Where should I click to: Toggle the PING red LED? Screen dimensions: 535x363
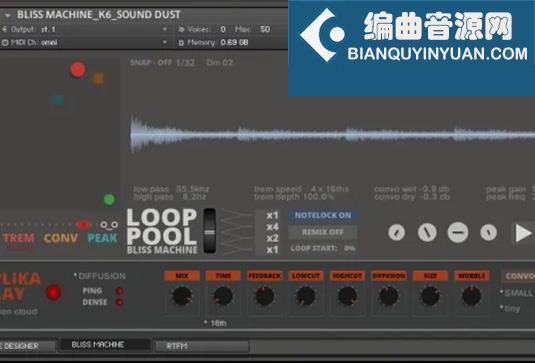pyautogui.click(x=119, y=291)
